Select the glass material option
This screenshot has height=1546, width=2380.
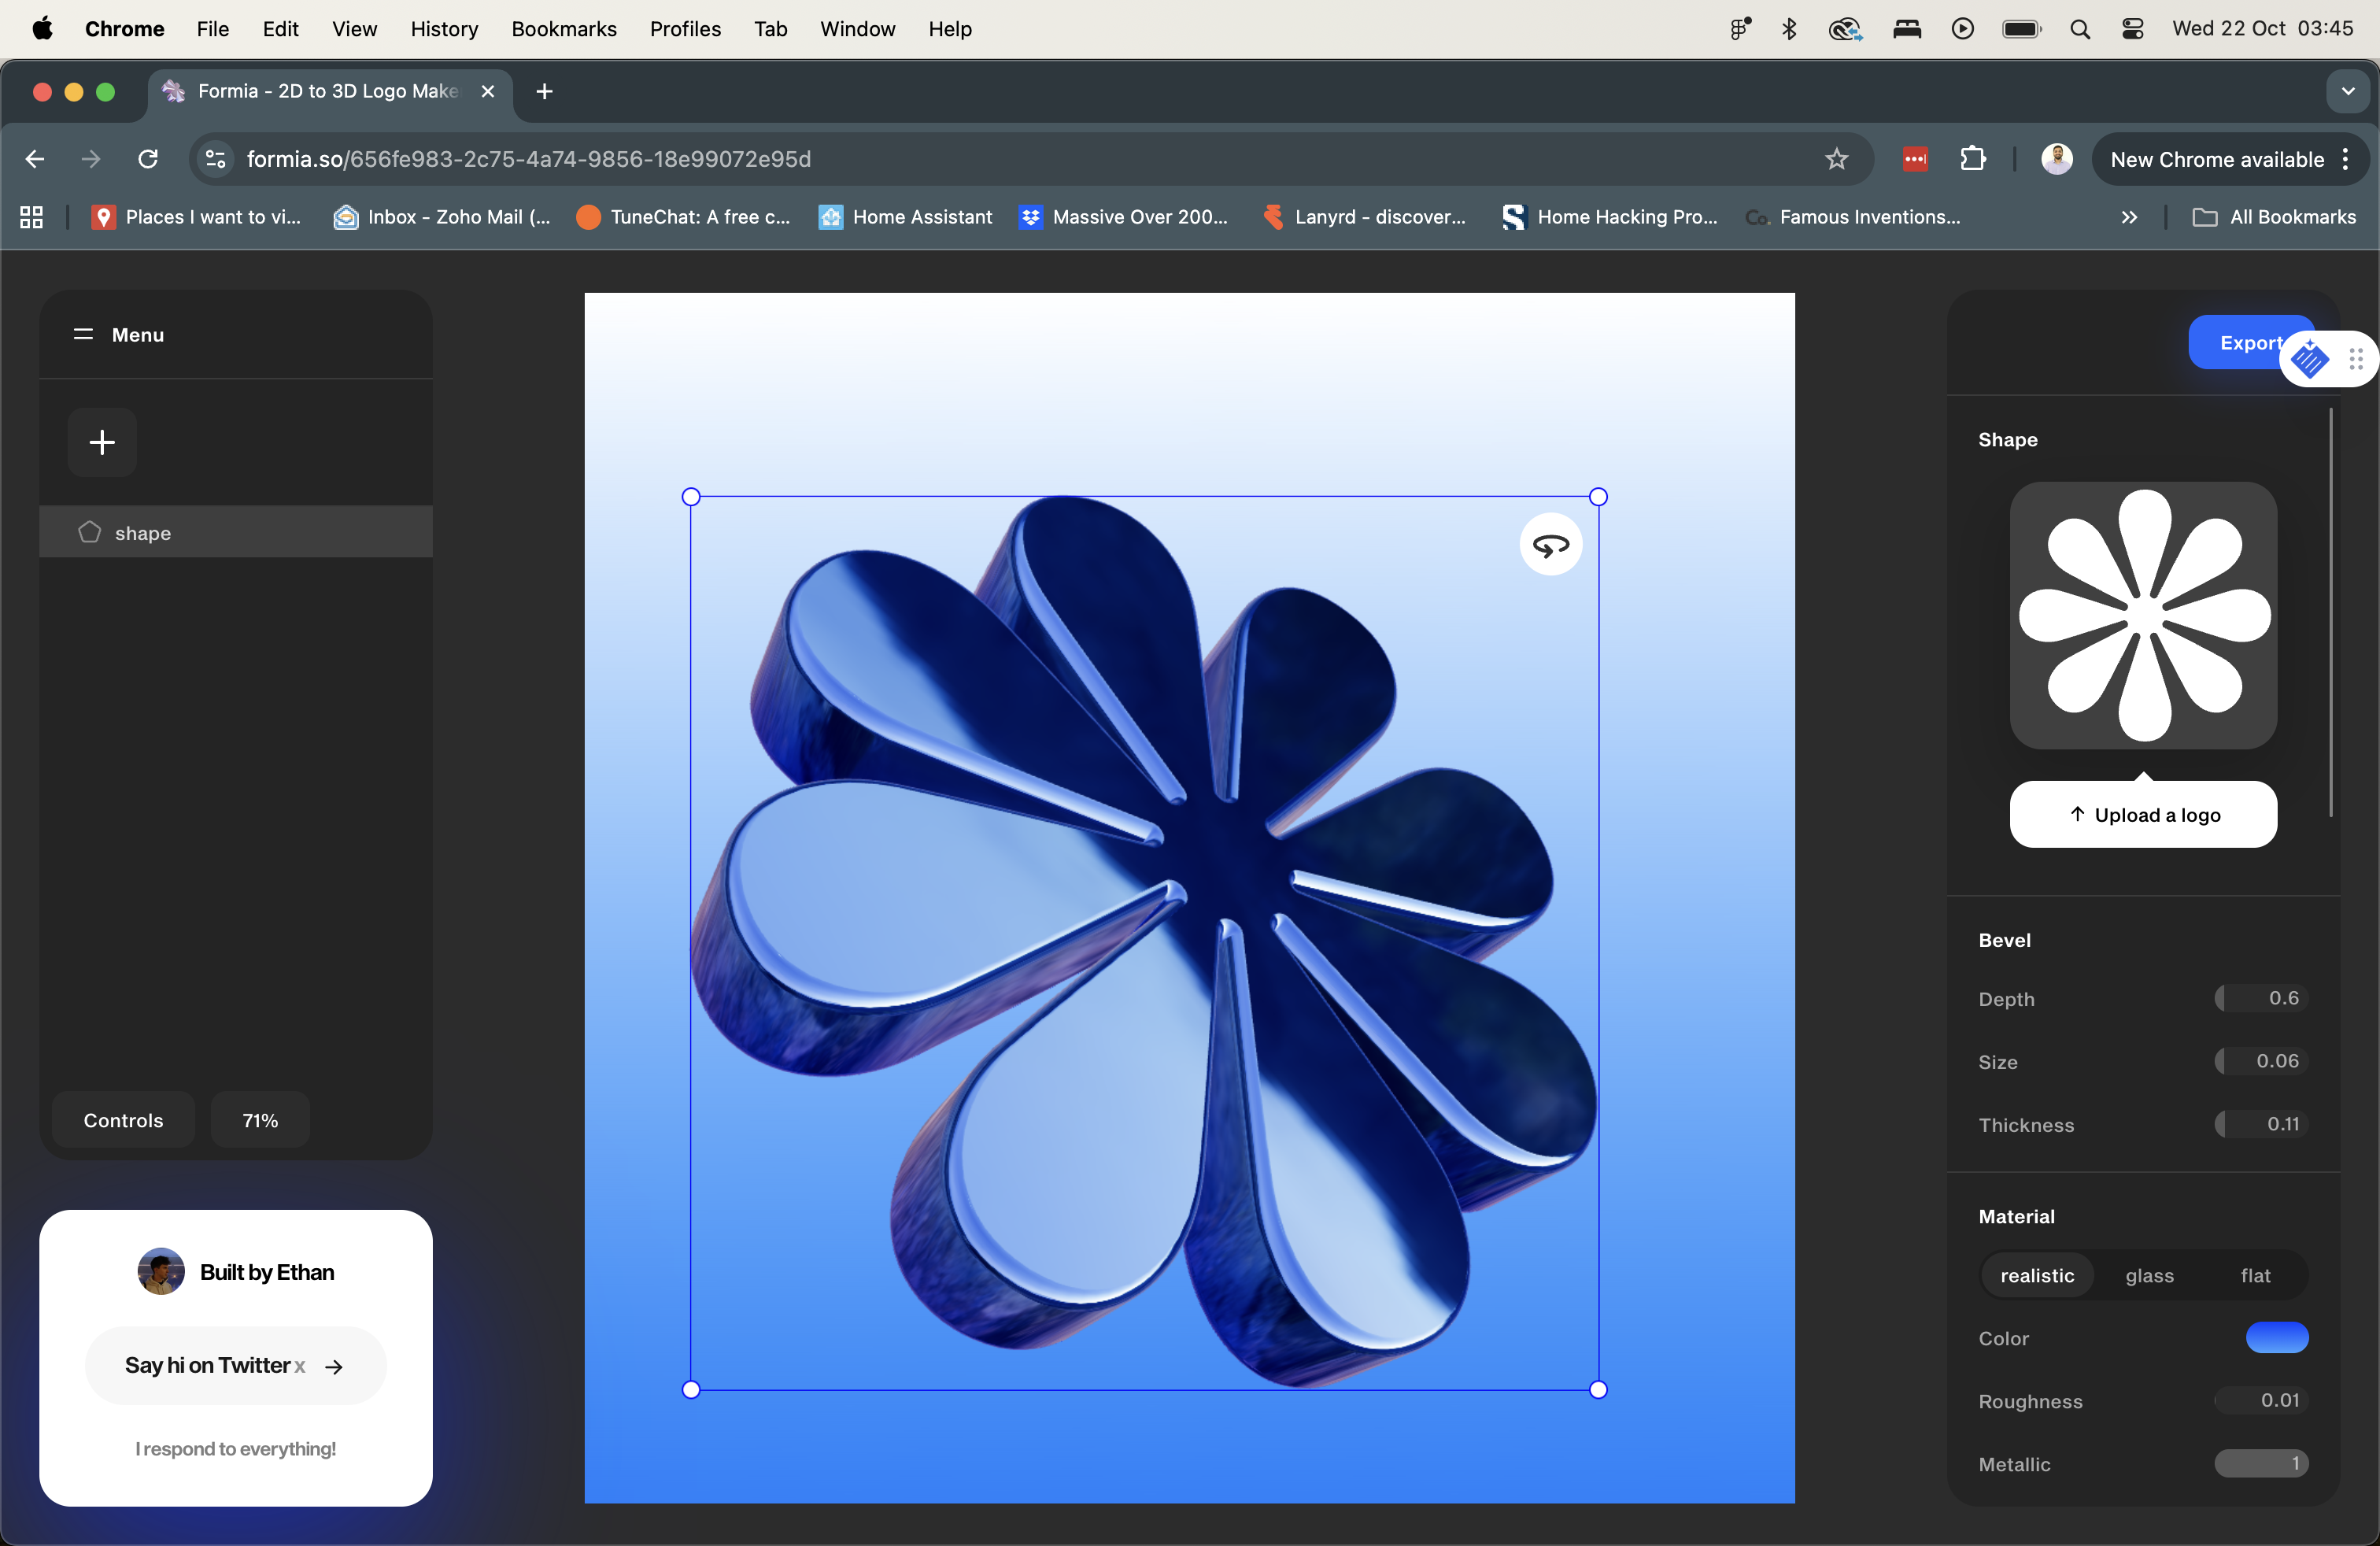[2151, 1275]
